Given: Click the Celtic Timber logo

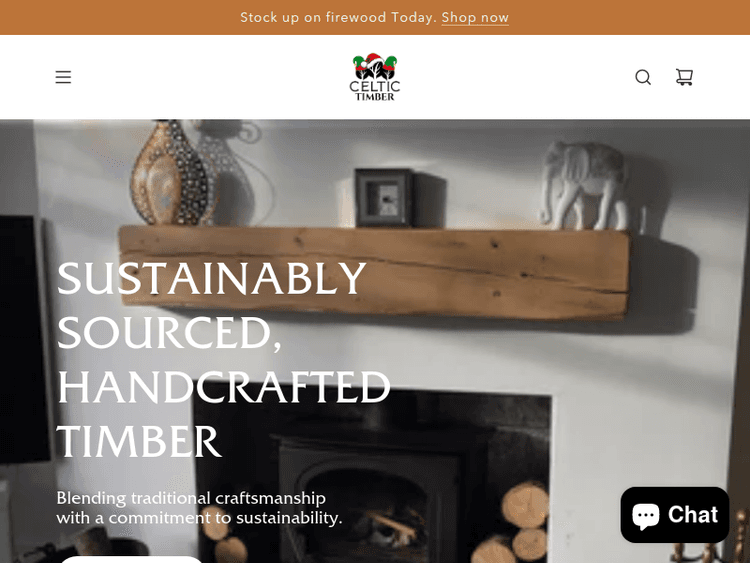Looking at the screenshot, I should pyautogui.click(x=375, y=77).
